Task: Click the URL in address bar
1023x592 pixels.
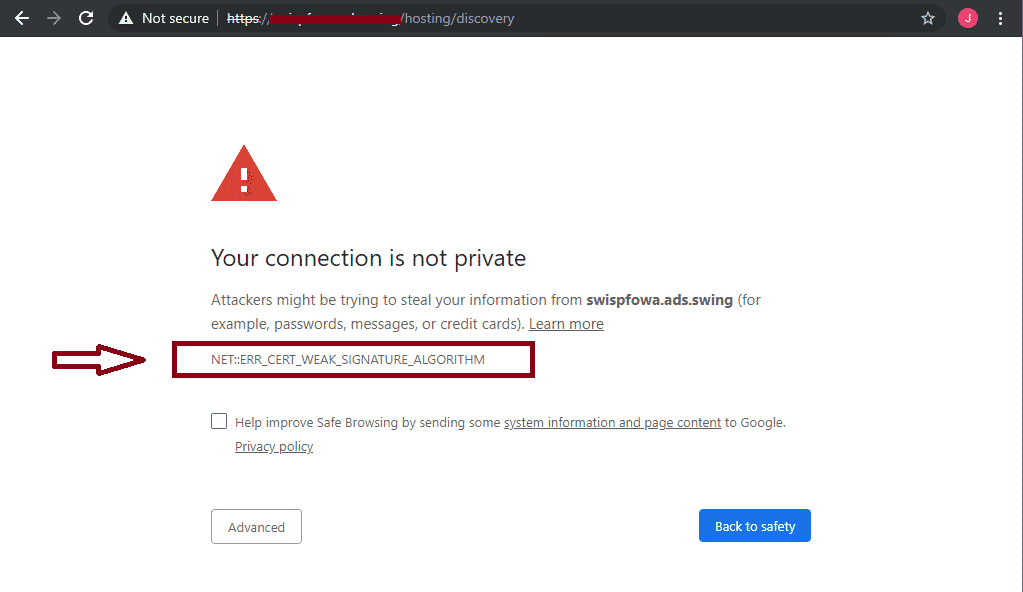Action: tap(371, 18)
